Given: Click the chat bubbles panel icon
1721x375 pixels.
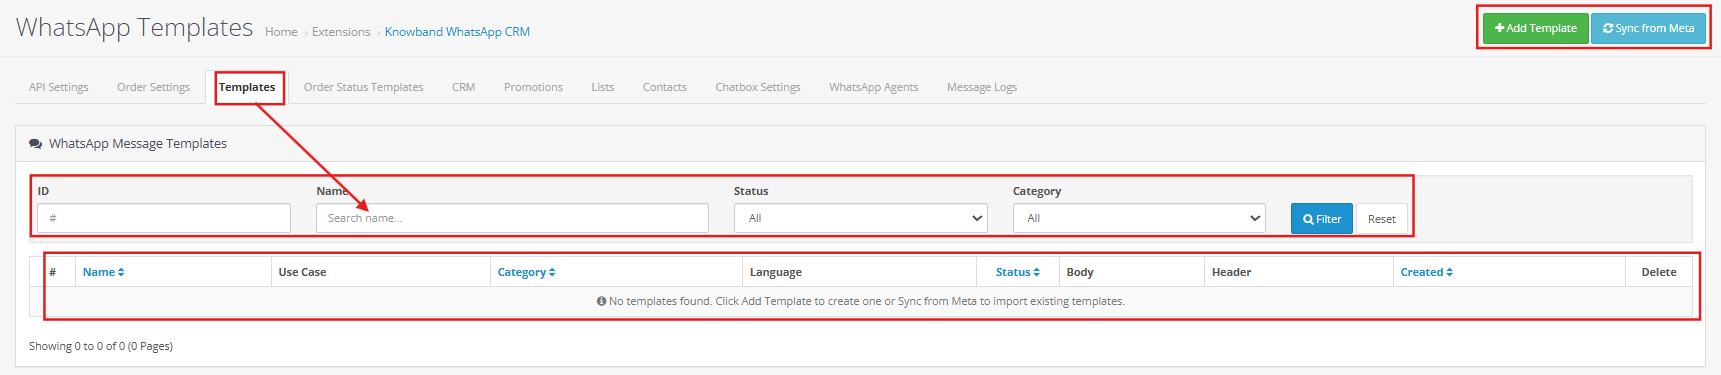Looking at the screenshot, I should (x=36, y=144).
